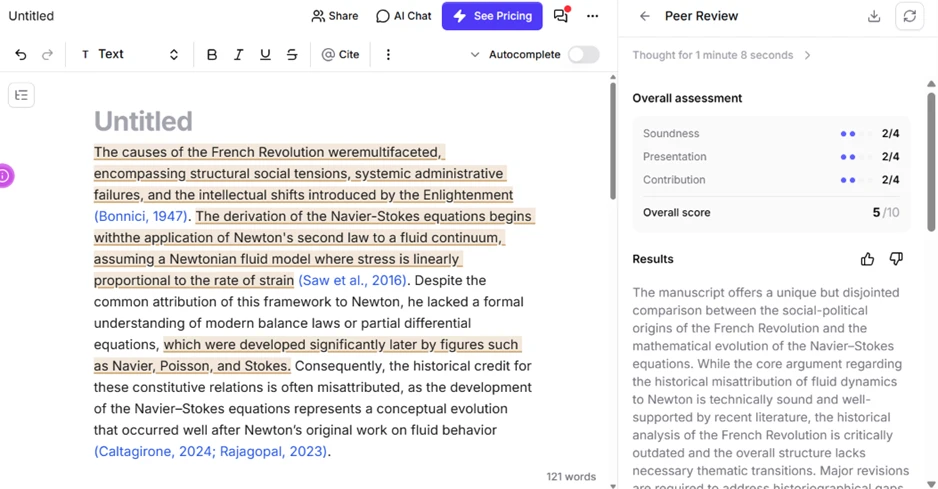The image size is (938, 489).
Task: Click the Peer Review panel scrollbar
Action: pyautogui.click(x=931, y=162)
